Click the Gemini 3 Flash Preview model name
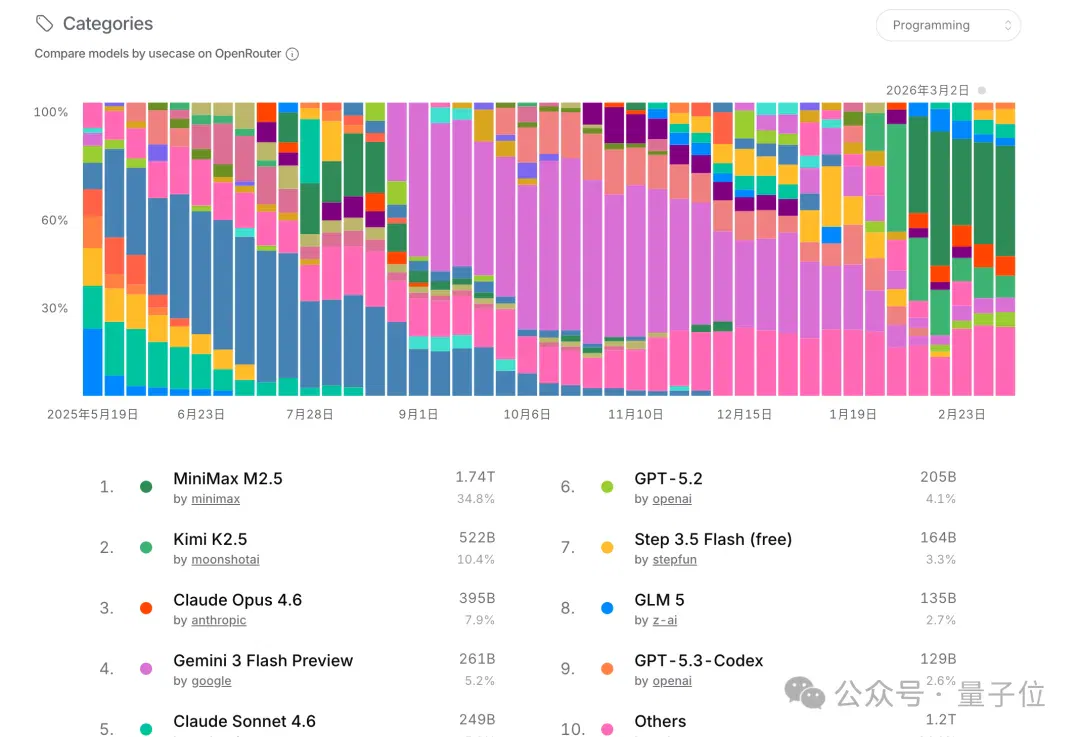Screen dimensions: 1080x737 coord(263,661)
